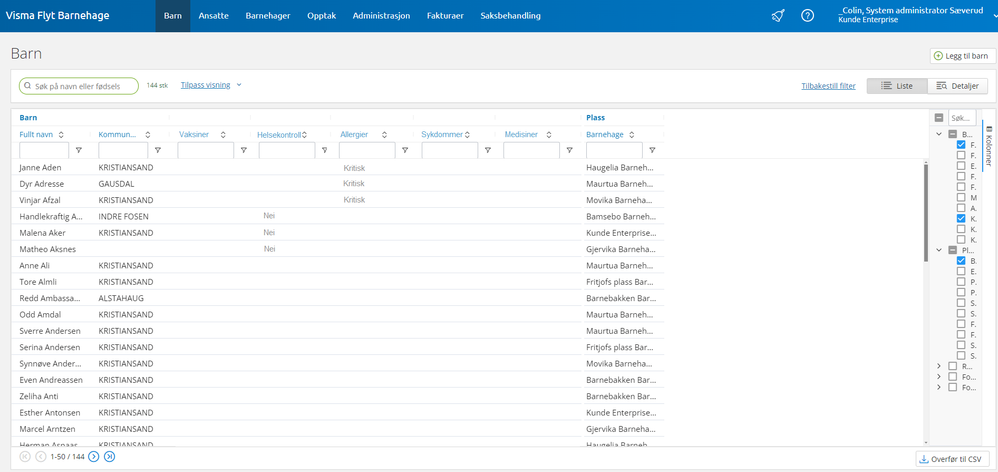Screen dimensions: 998x472
Task: Collapse the B... group in columns panel
Action: 939,133
